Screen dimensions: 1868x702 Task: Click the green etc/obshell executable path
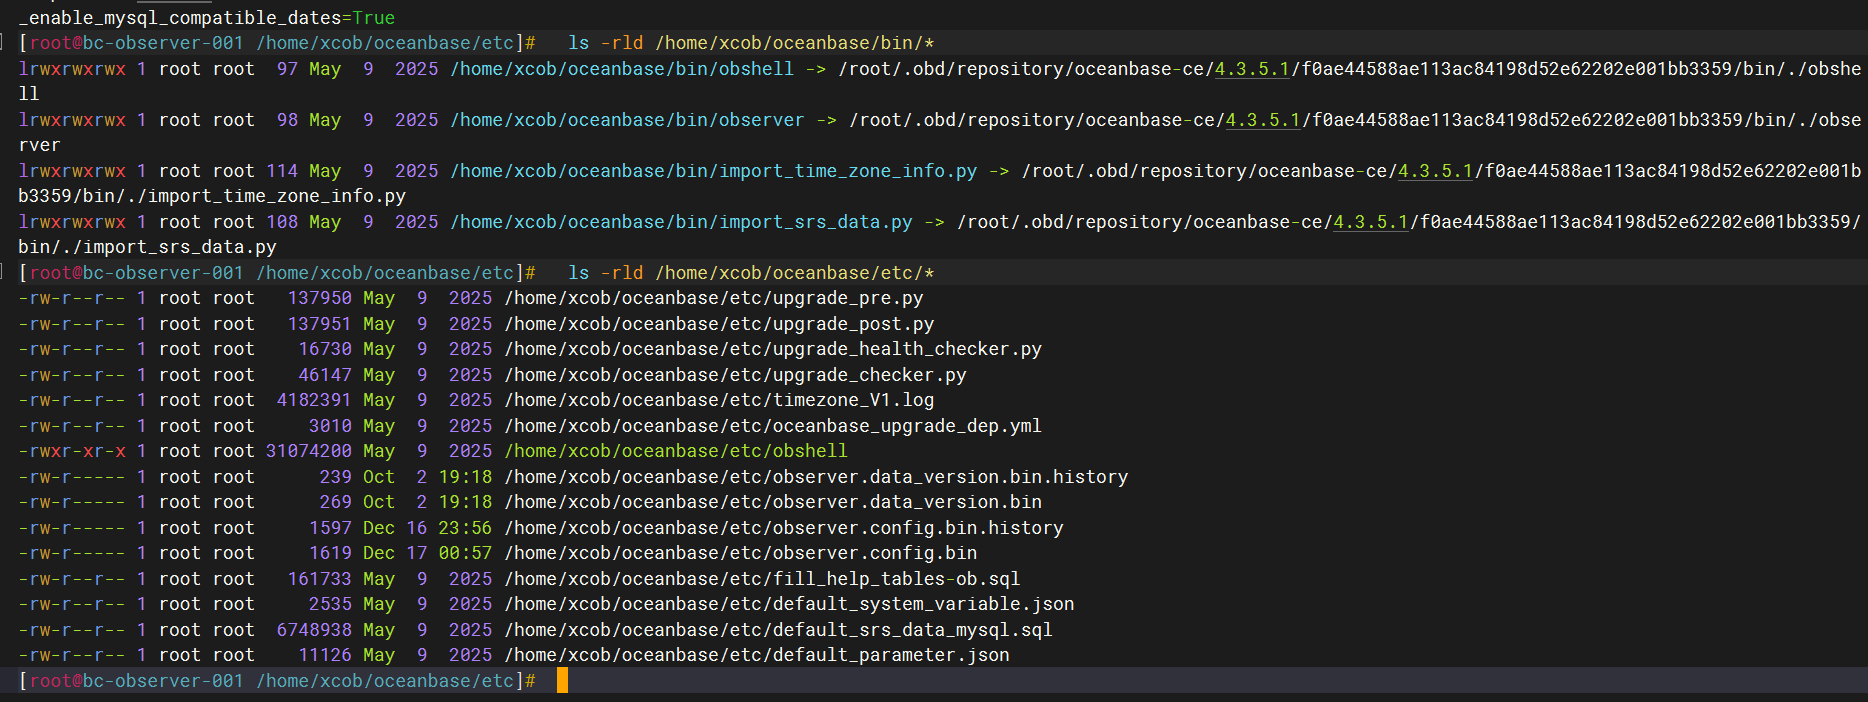[x=675, y=451]
